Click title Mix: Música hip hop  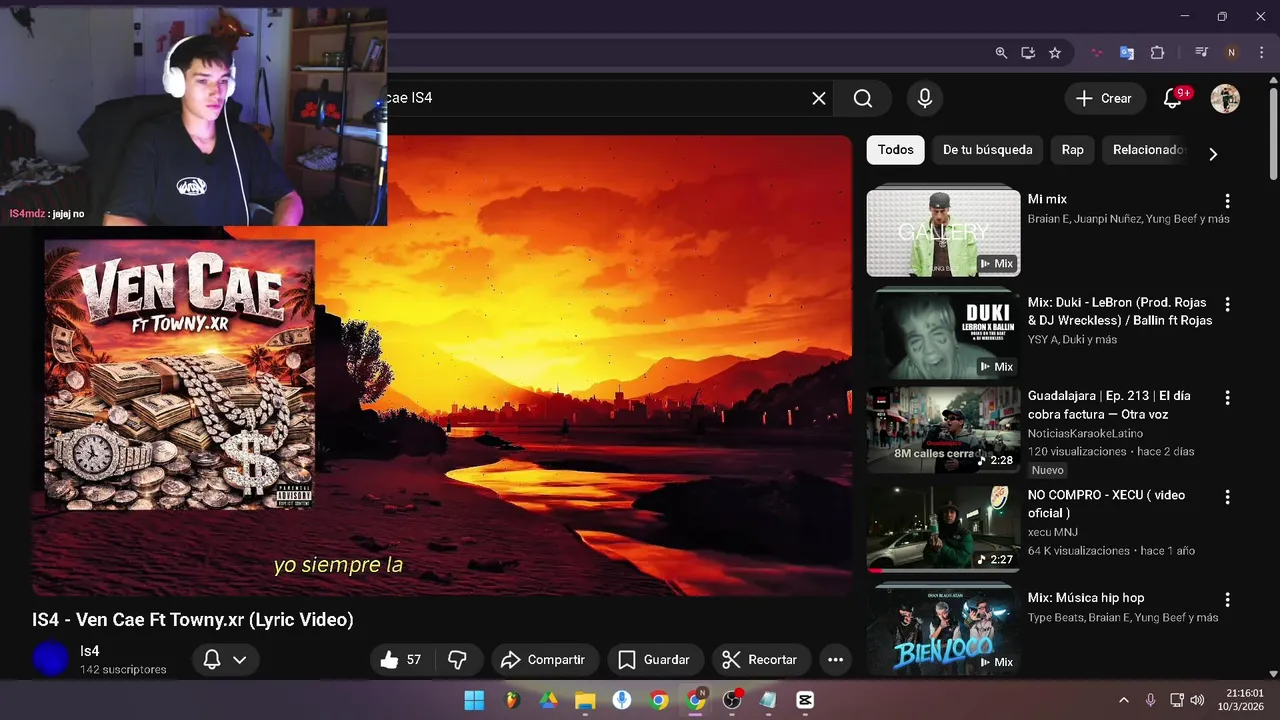(1086, 598)
